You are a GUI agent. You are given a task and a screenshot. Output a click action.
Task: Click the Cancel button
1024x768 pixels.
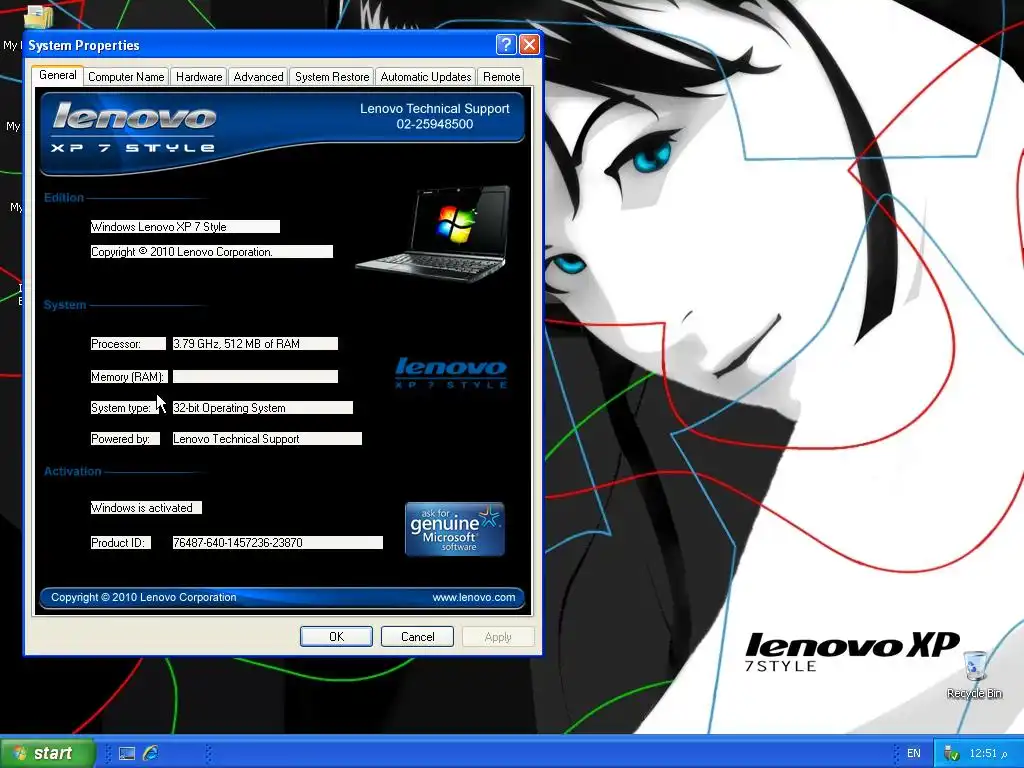(417, 637)
